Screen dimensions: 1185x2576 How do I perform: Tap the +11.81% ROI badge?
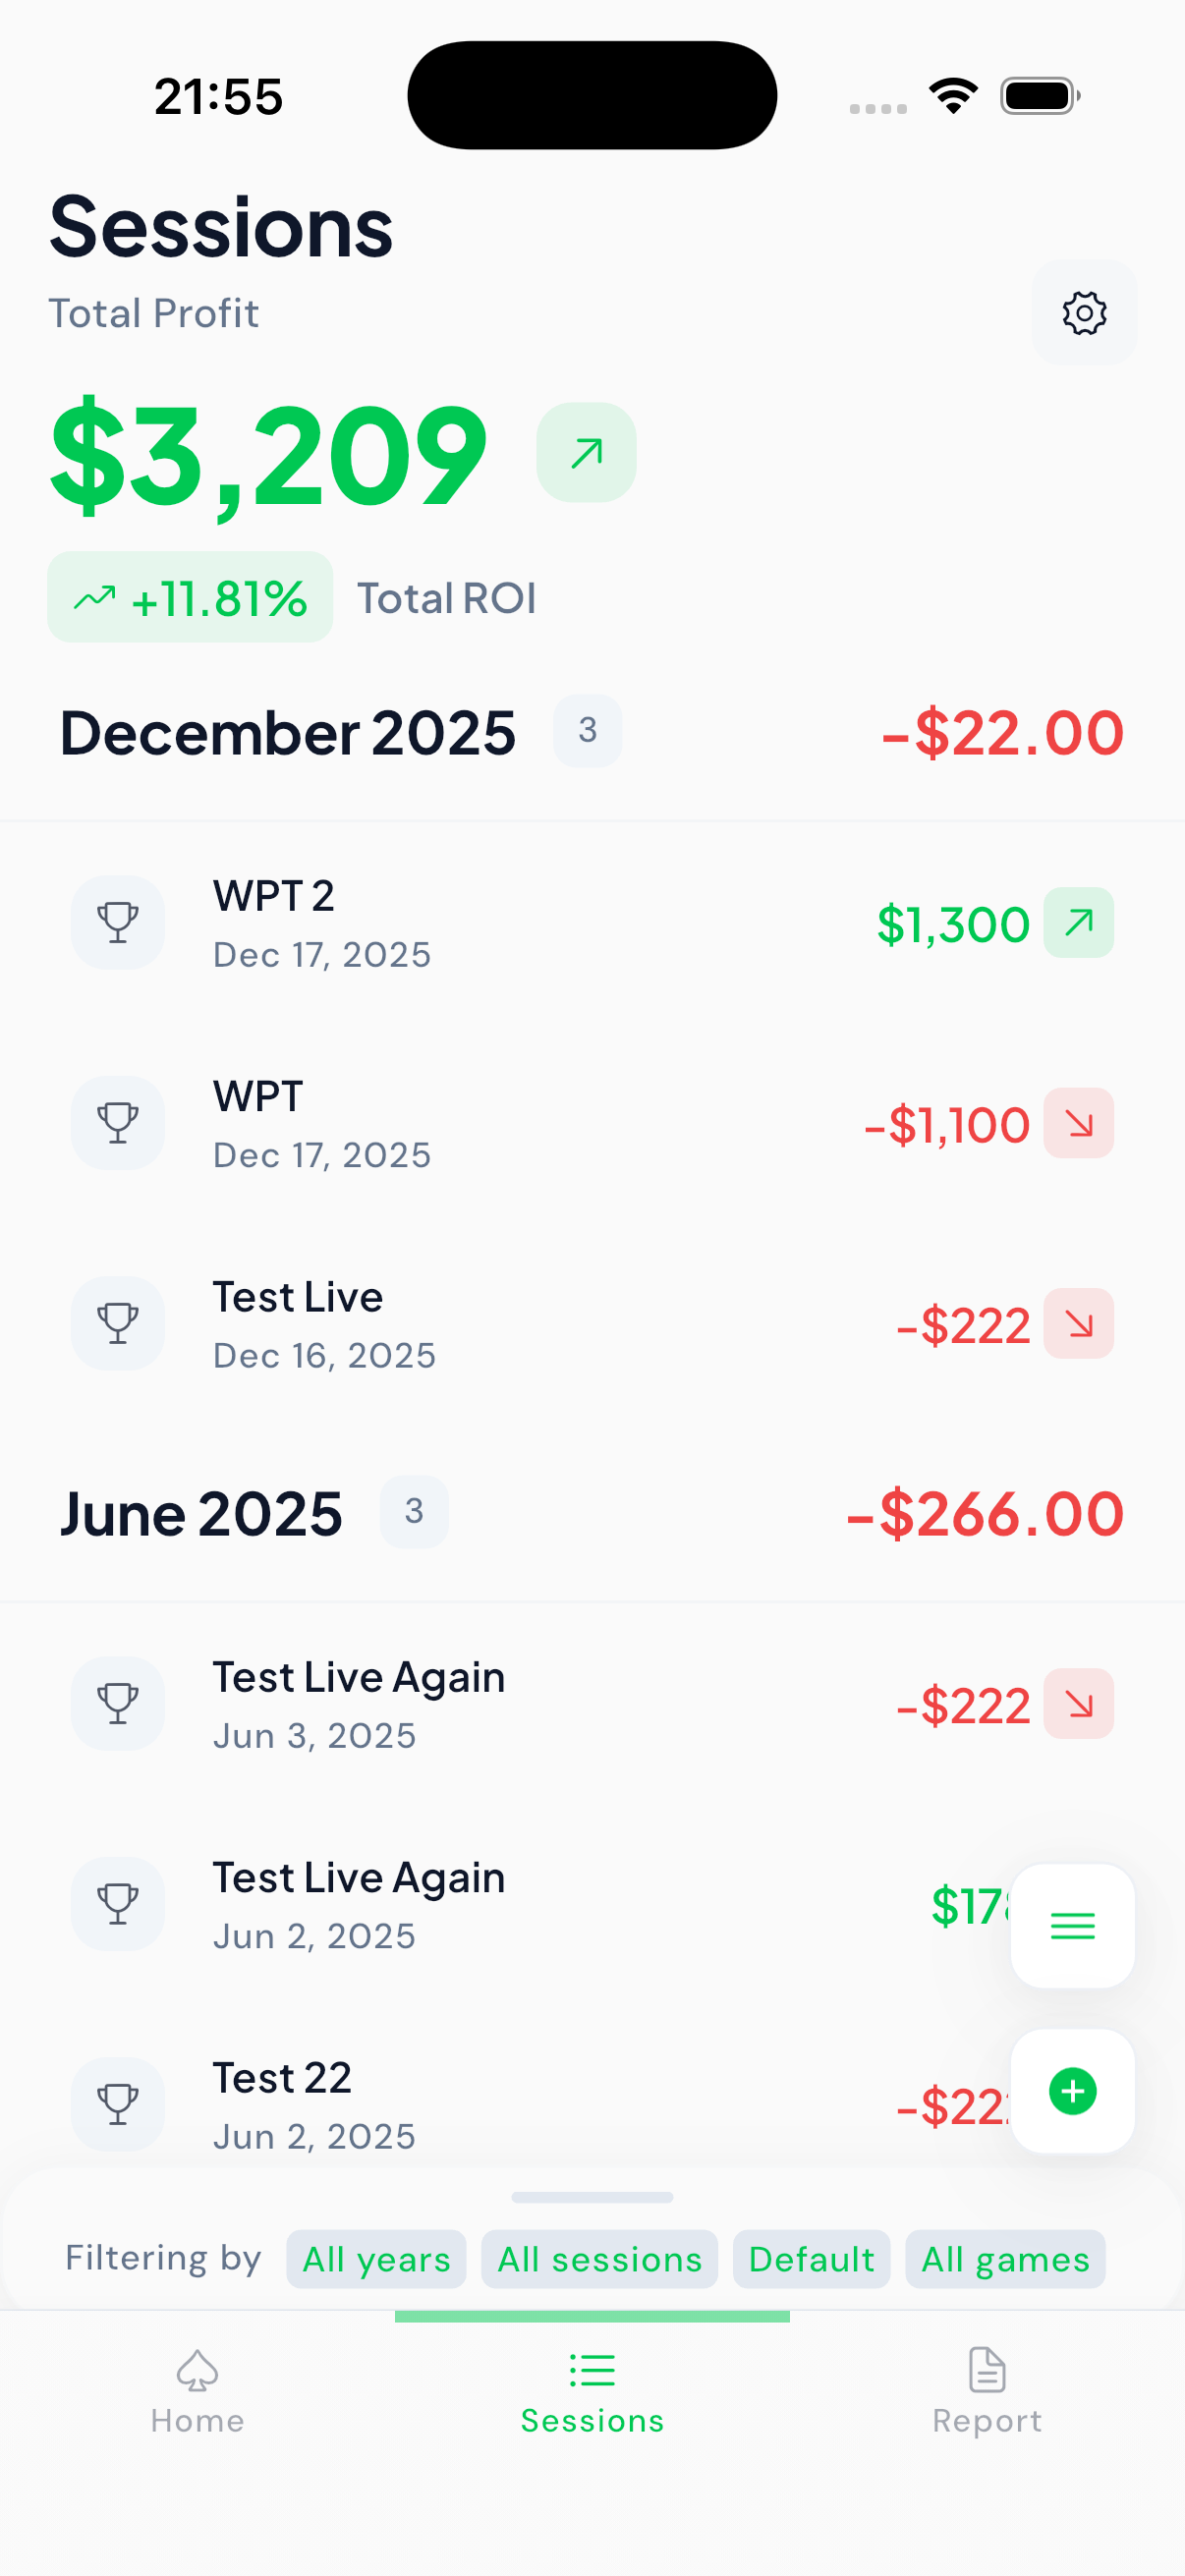click(190, 598)
